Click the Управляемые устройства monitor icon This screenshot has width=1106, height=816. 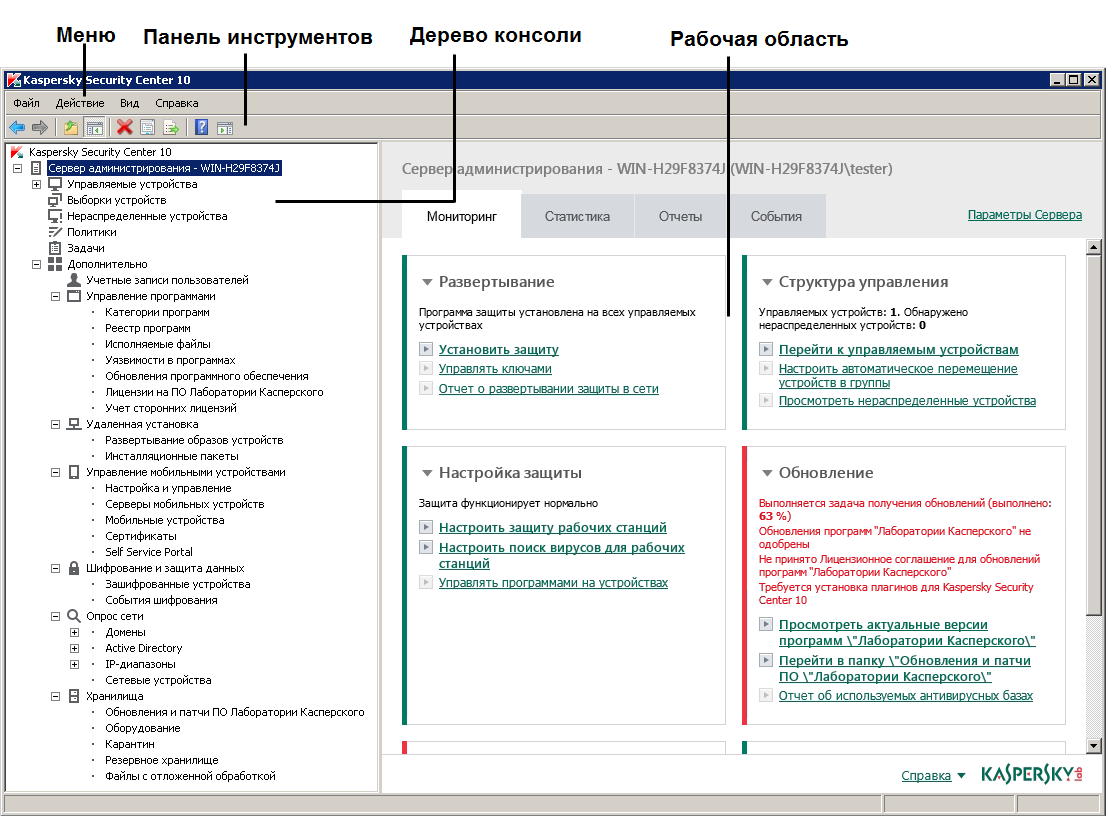pyautogui.click(x=55, y=184)
